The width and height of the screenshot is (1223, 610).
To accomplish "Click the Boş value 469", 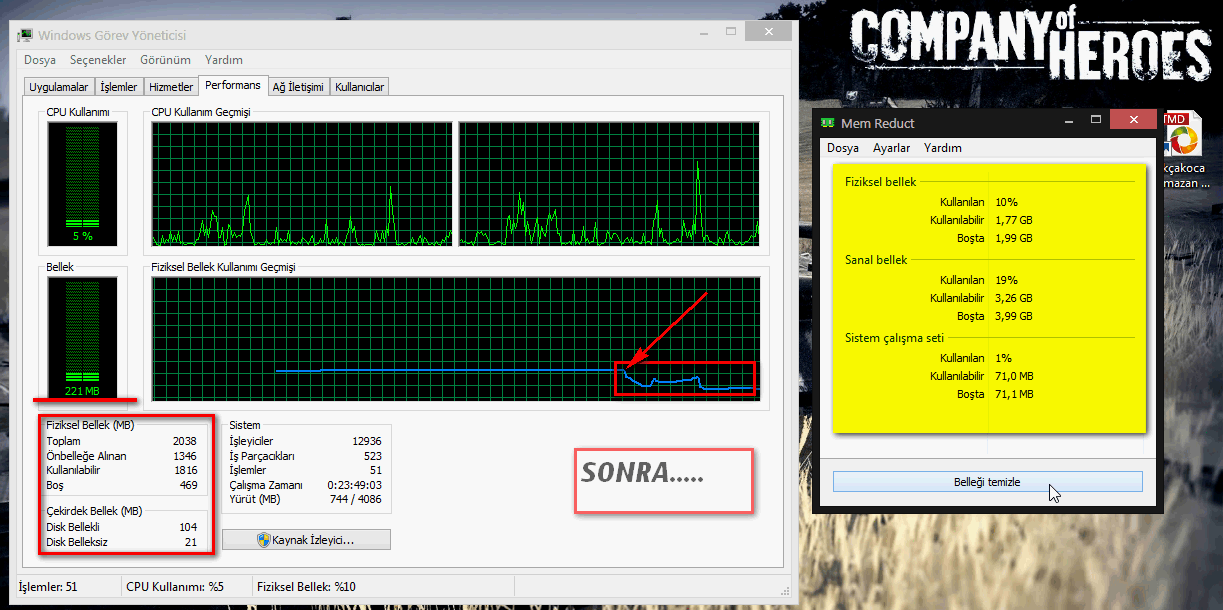I will (x=187, y=485).
